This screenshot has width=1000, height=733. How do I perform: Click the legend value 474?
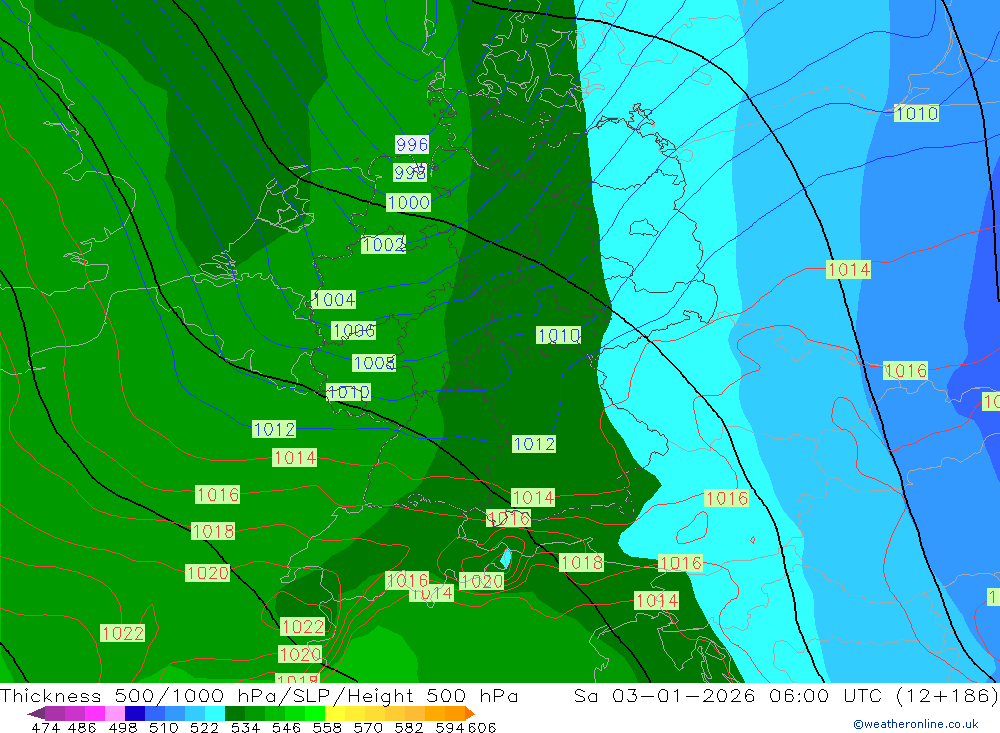click(x=45, y=728)
